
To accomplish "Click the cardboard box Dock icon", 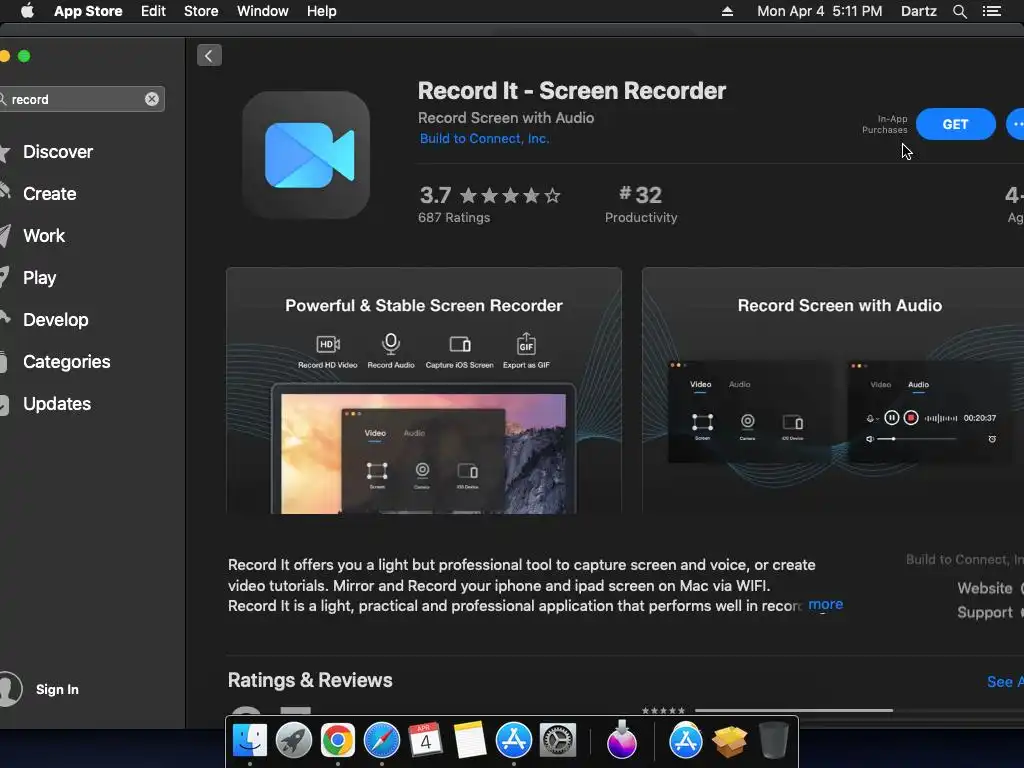I will [x=729, y=741].
